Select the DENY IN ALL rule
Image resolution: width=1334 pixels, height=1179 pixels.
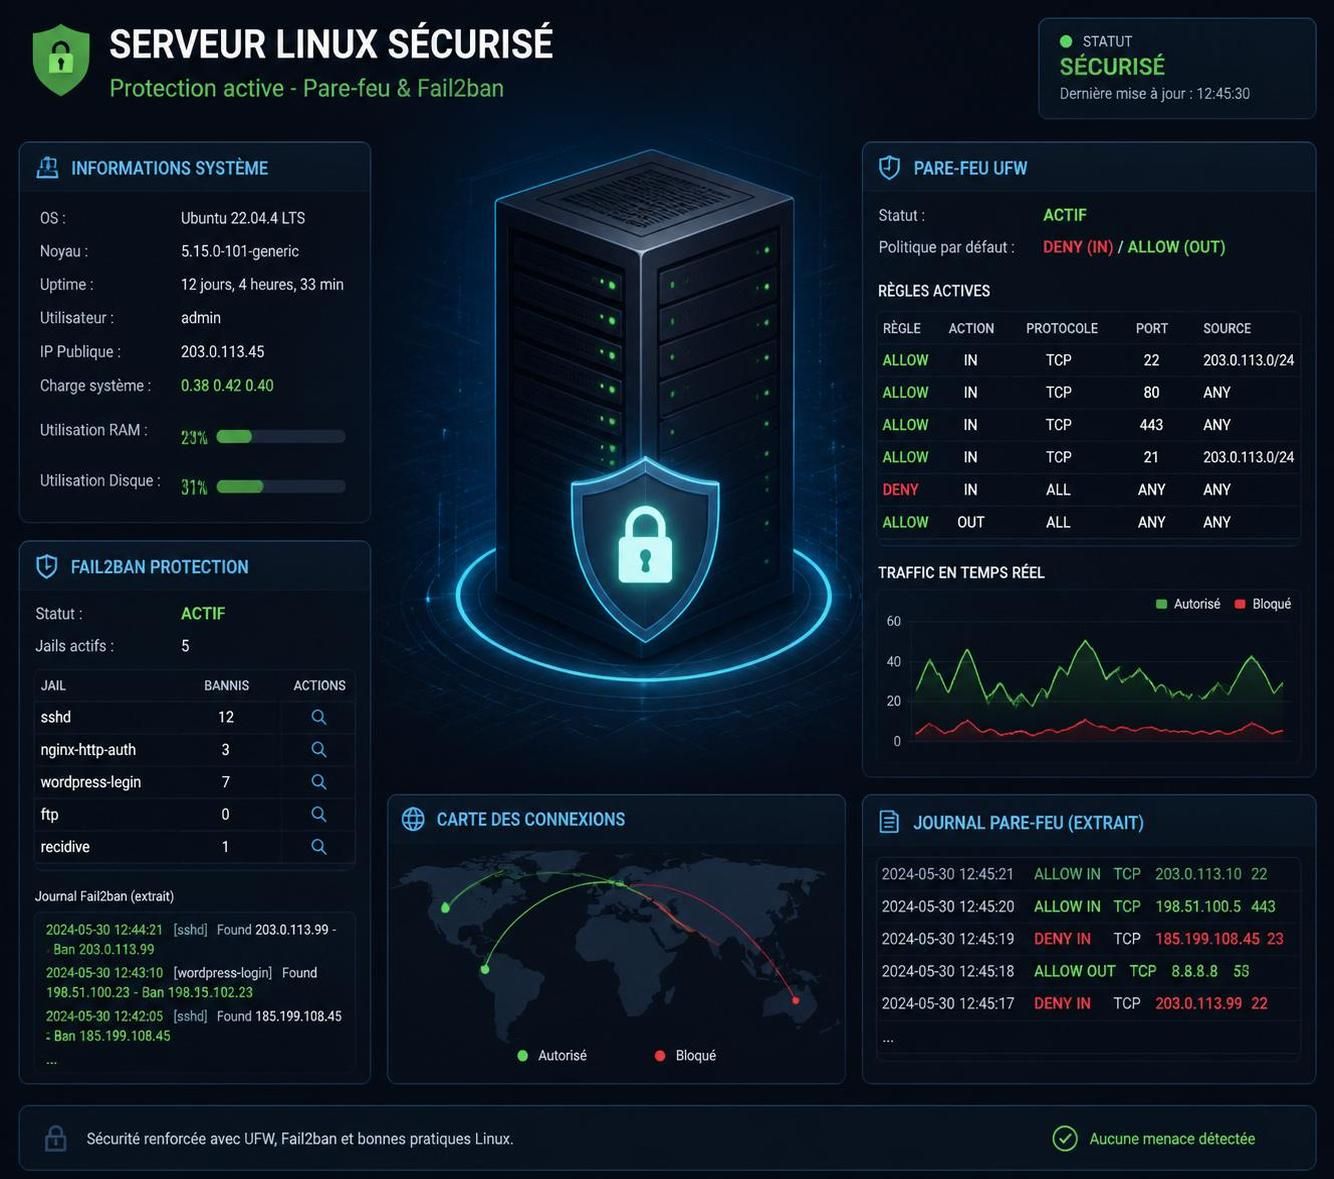click(1089, 489)
